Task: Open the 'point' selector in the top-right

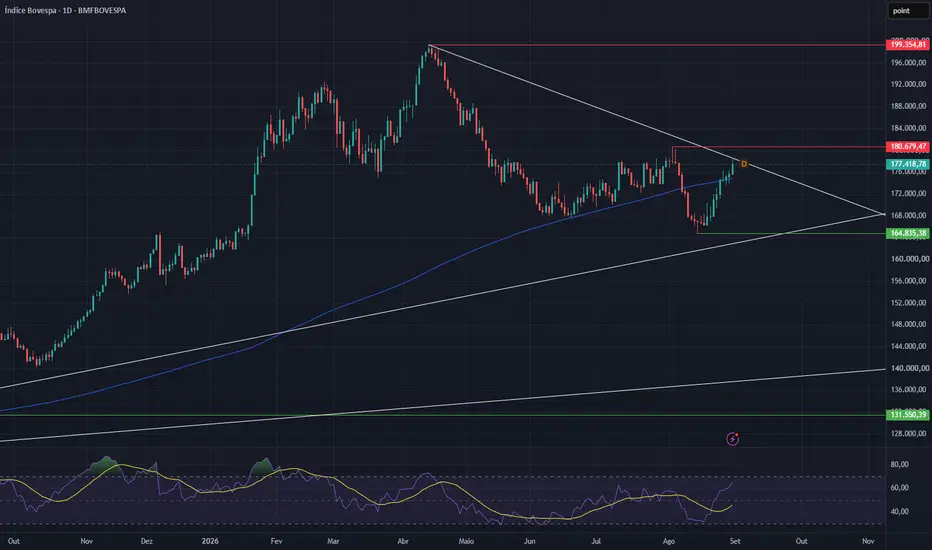Action: [908, 11]
